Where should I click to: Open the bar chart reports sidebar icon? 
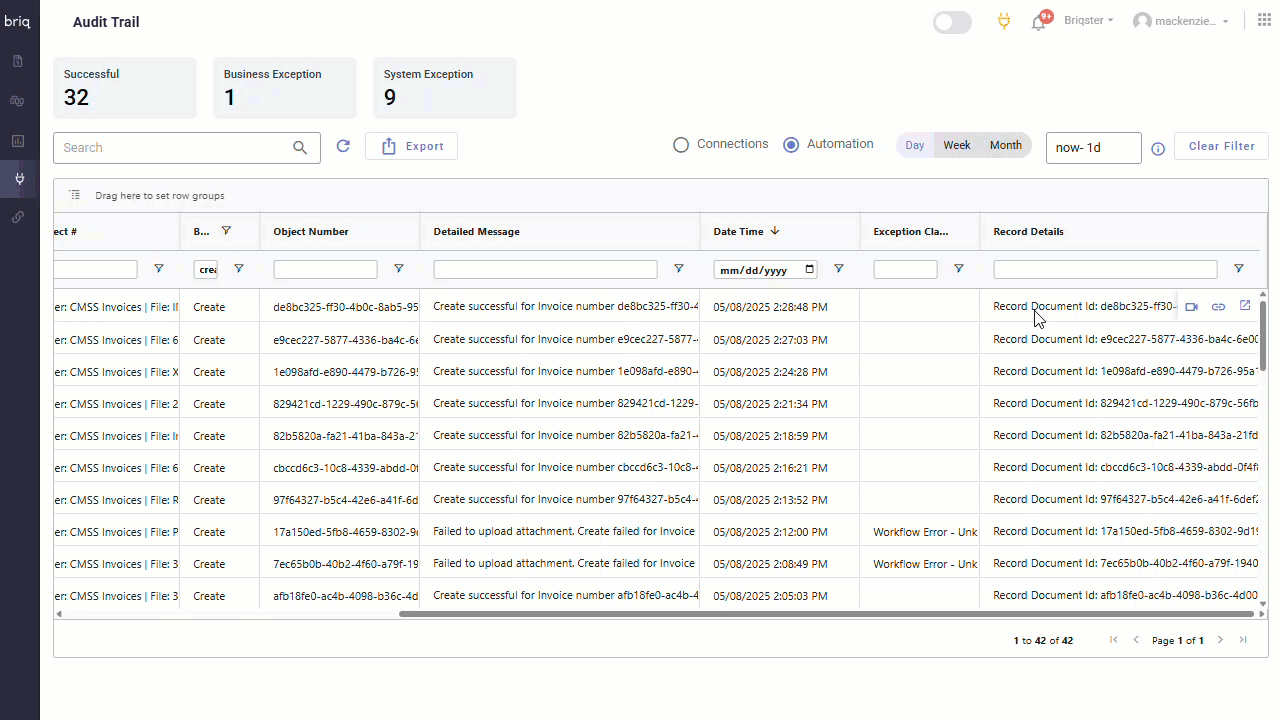pyautogui.click(x=18, y=141)
